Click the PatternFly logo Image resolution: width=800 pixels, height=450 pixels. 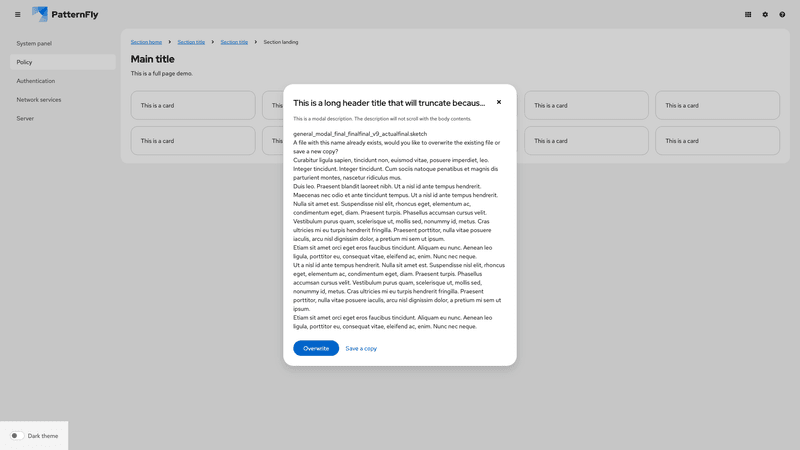pyautogui.click(x=65, y=15)
